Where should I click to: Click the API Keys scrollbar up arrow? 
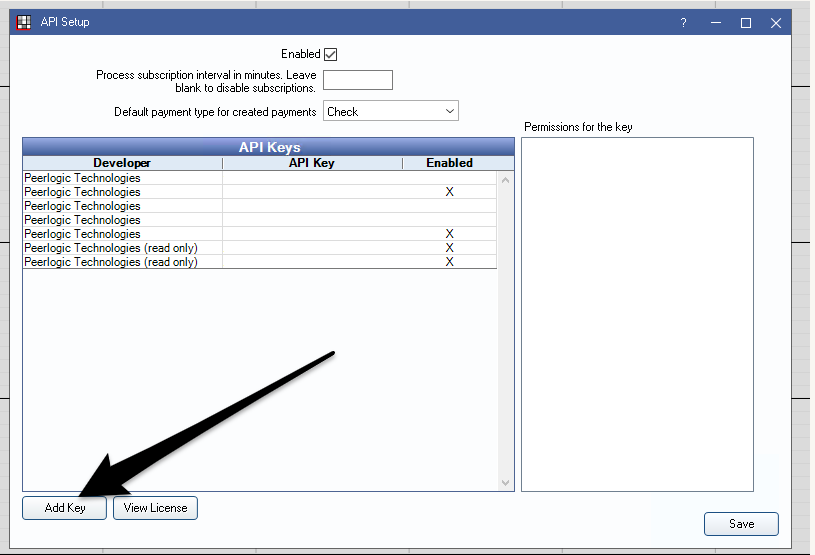coord(505,180)
